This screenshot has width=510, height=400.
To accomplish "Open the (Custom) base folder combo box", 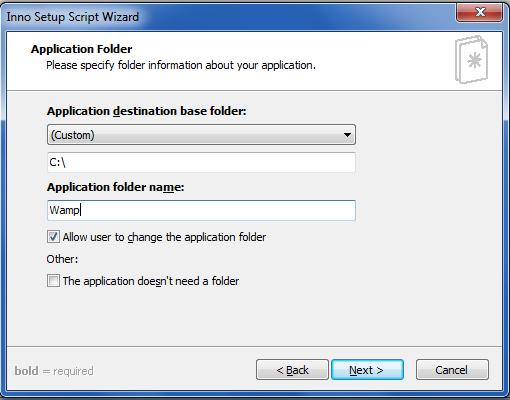I will (x=201, y=135).
